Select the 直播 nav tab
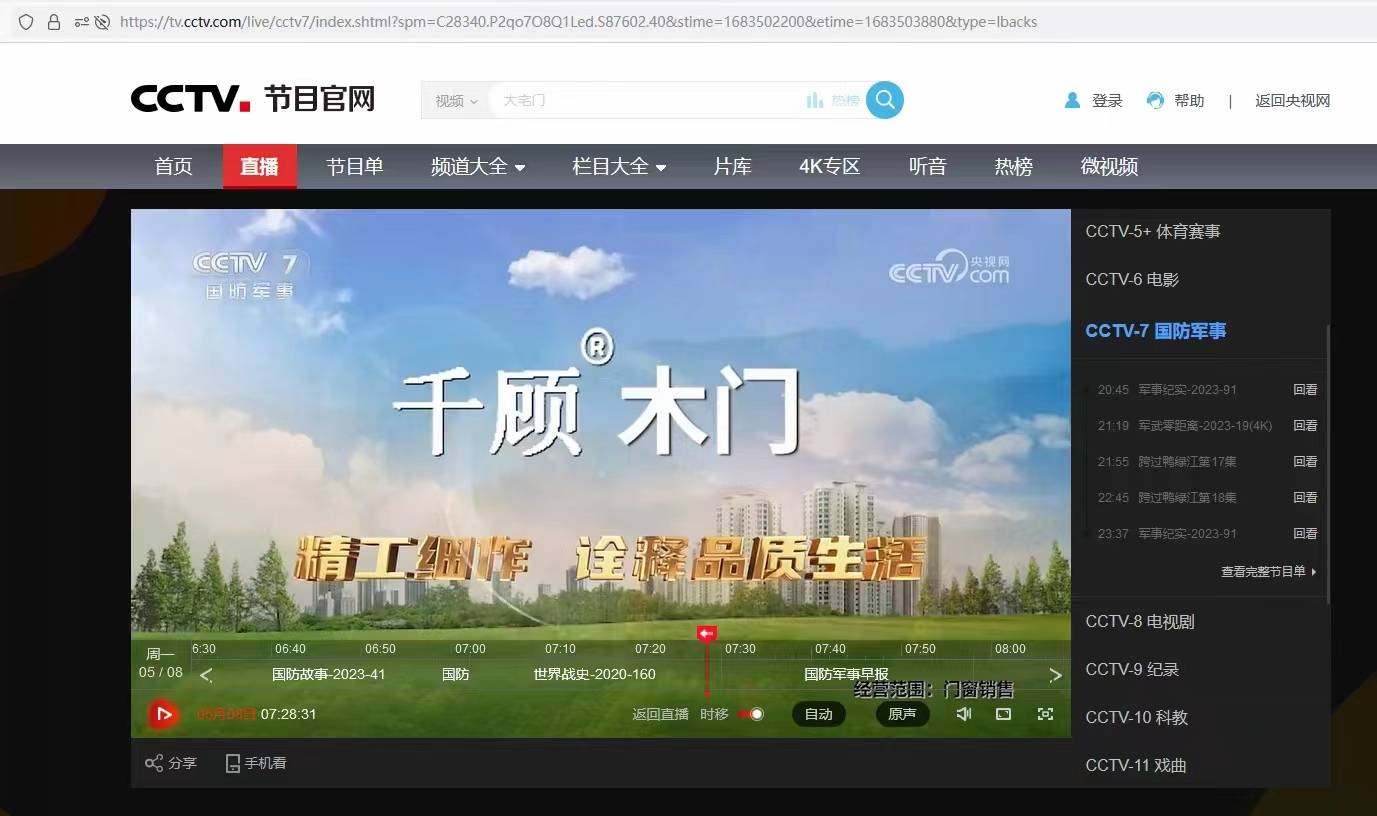 coord(259,167)
